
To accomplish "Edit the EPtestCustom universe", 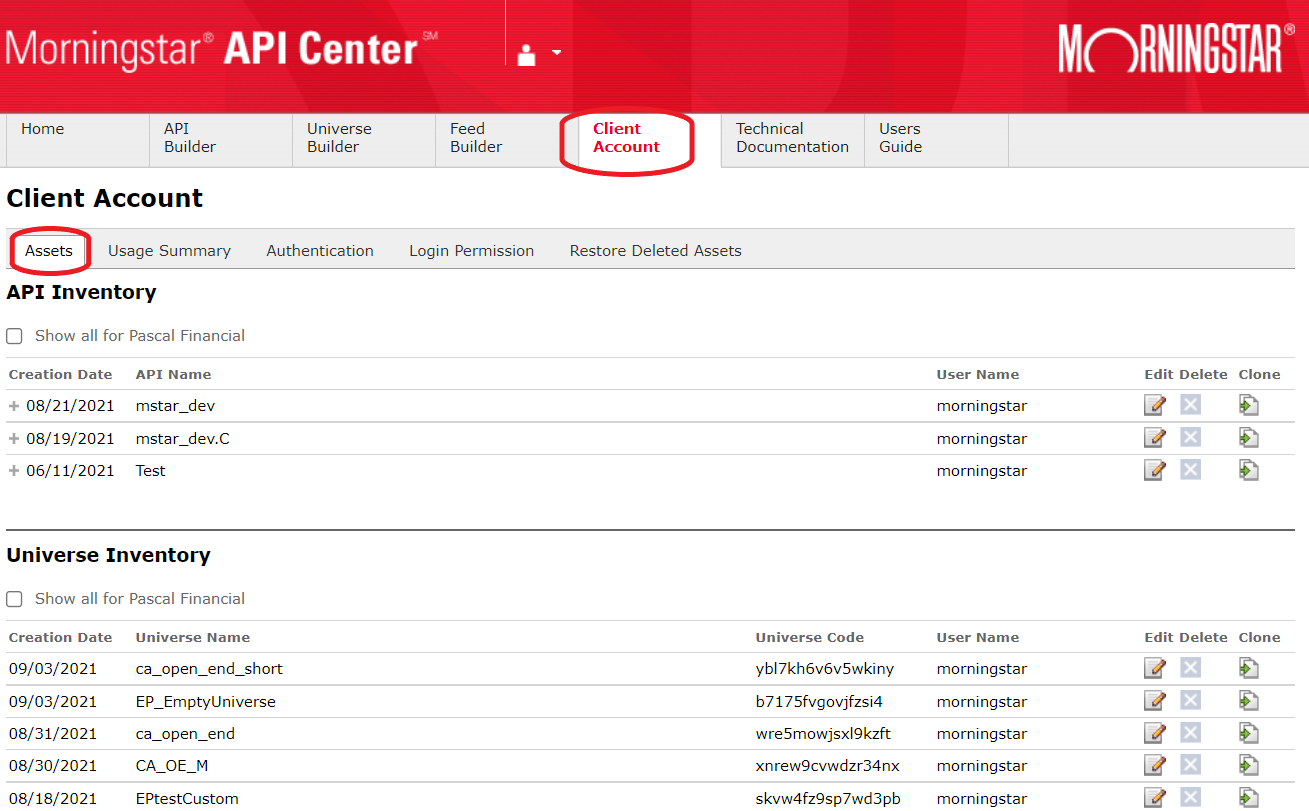I will [x=1155, y=798].
